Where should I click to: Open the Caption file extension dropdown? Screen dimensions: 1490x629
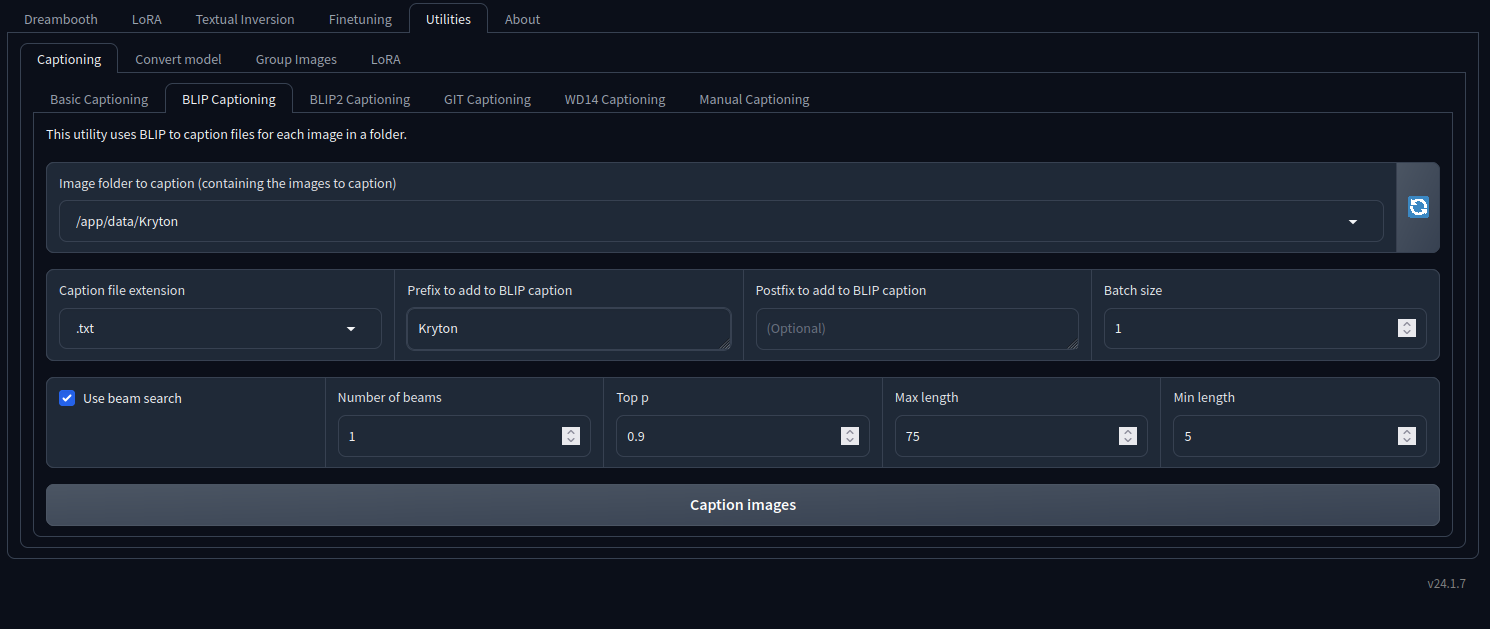point(351,329)
